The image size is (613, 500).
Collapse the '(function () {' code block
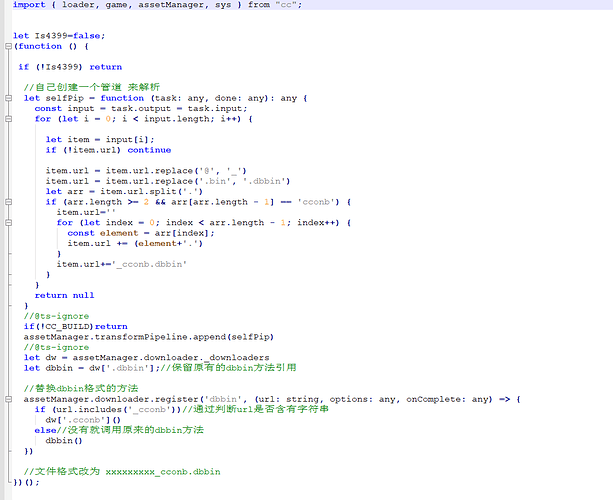pyautogui.click(x=9, y=46)
